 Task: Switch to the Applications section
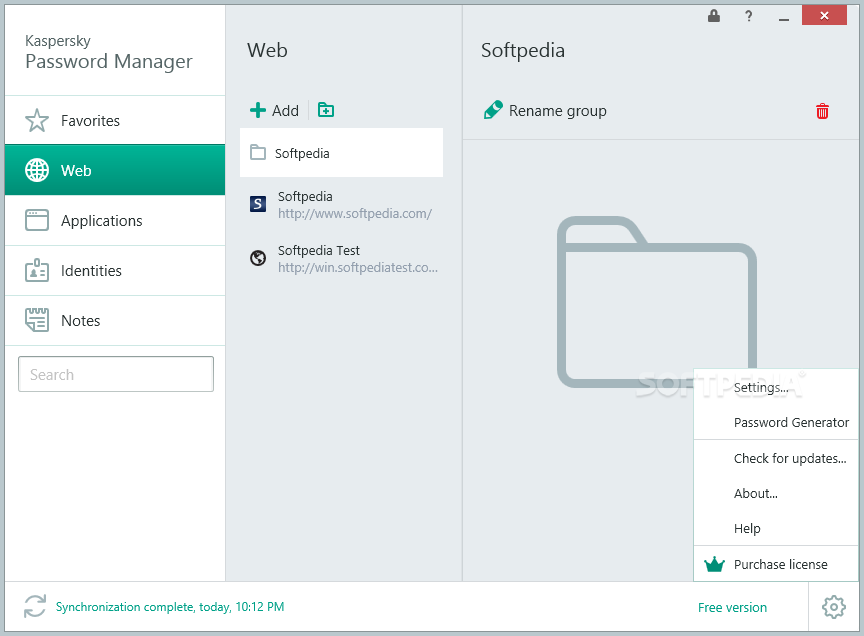(x=115, y=220)
